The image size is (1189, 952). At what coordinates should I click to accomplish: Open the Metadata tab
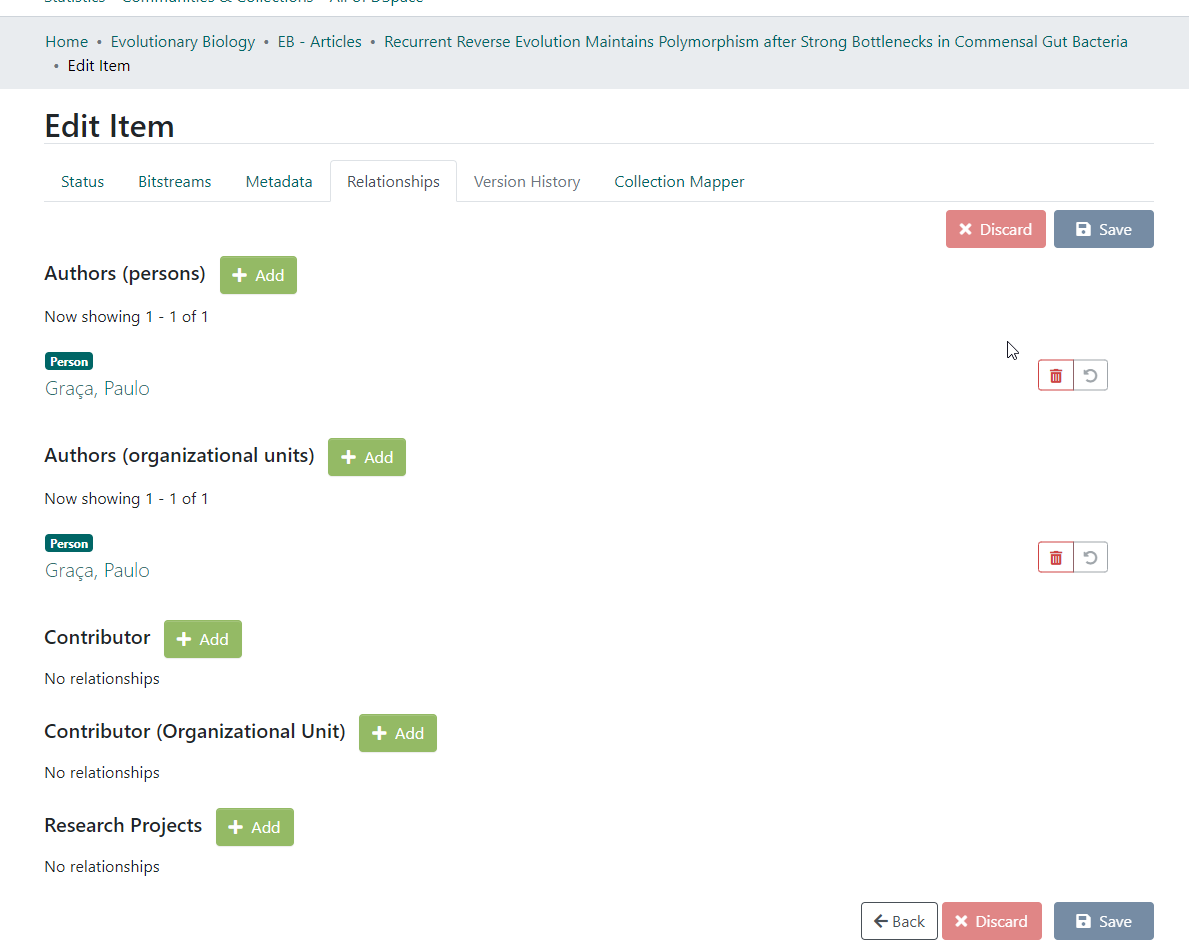(278, 181)
